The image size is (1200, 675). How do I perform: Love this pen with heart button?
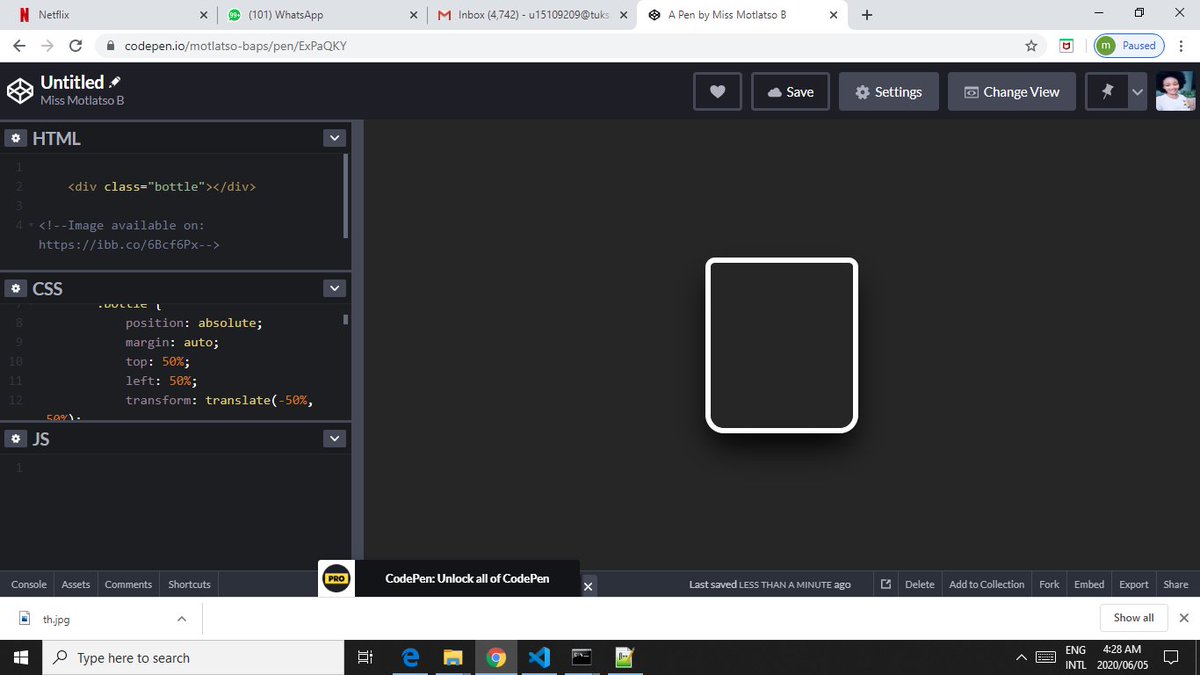(x=717, y=91)
